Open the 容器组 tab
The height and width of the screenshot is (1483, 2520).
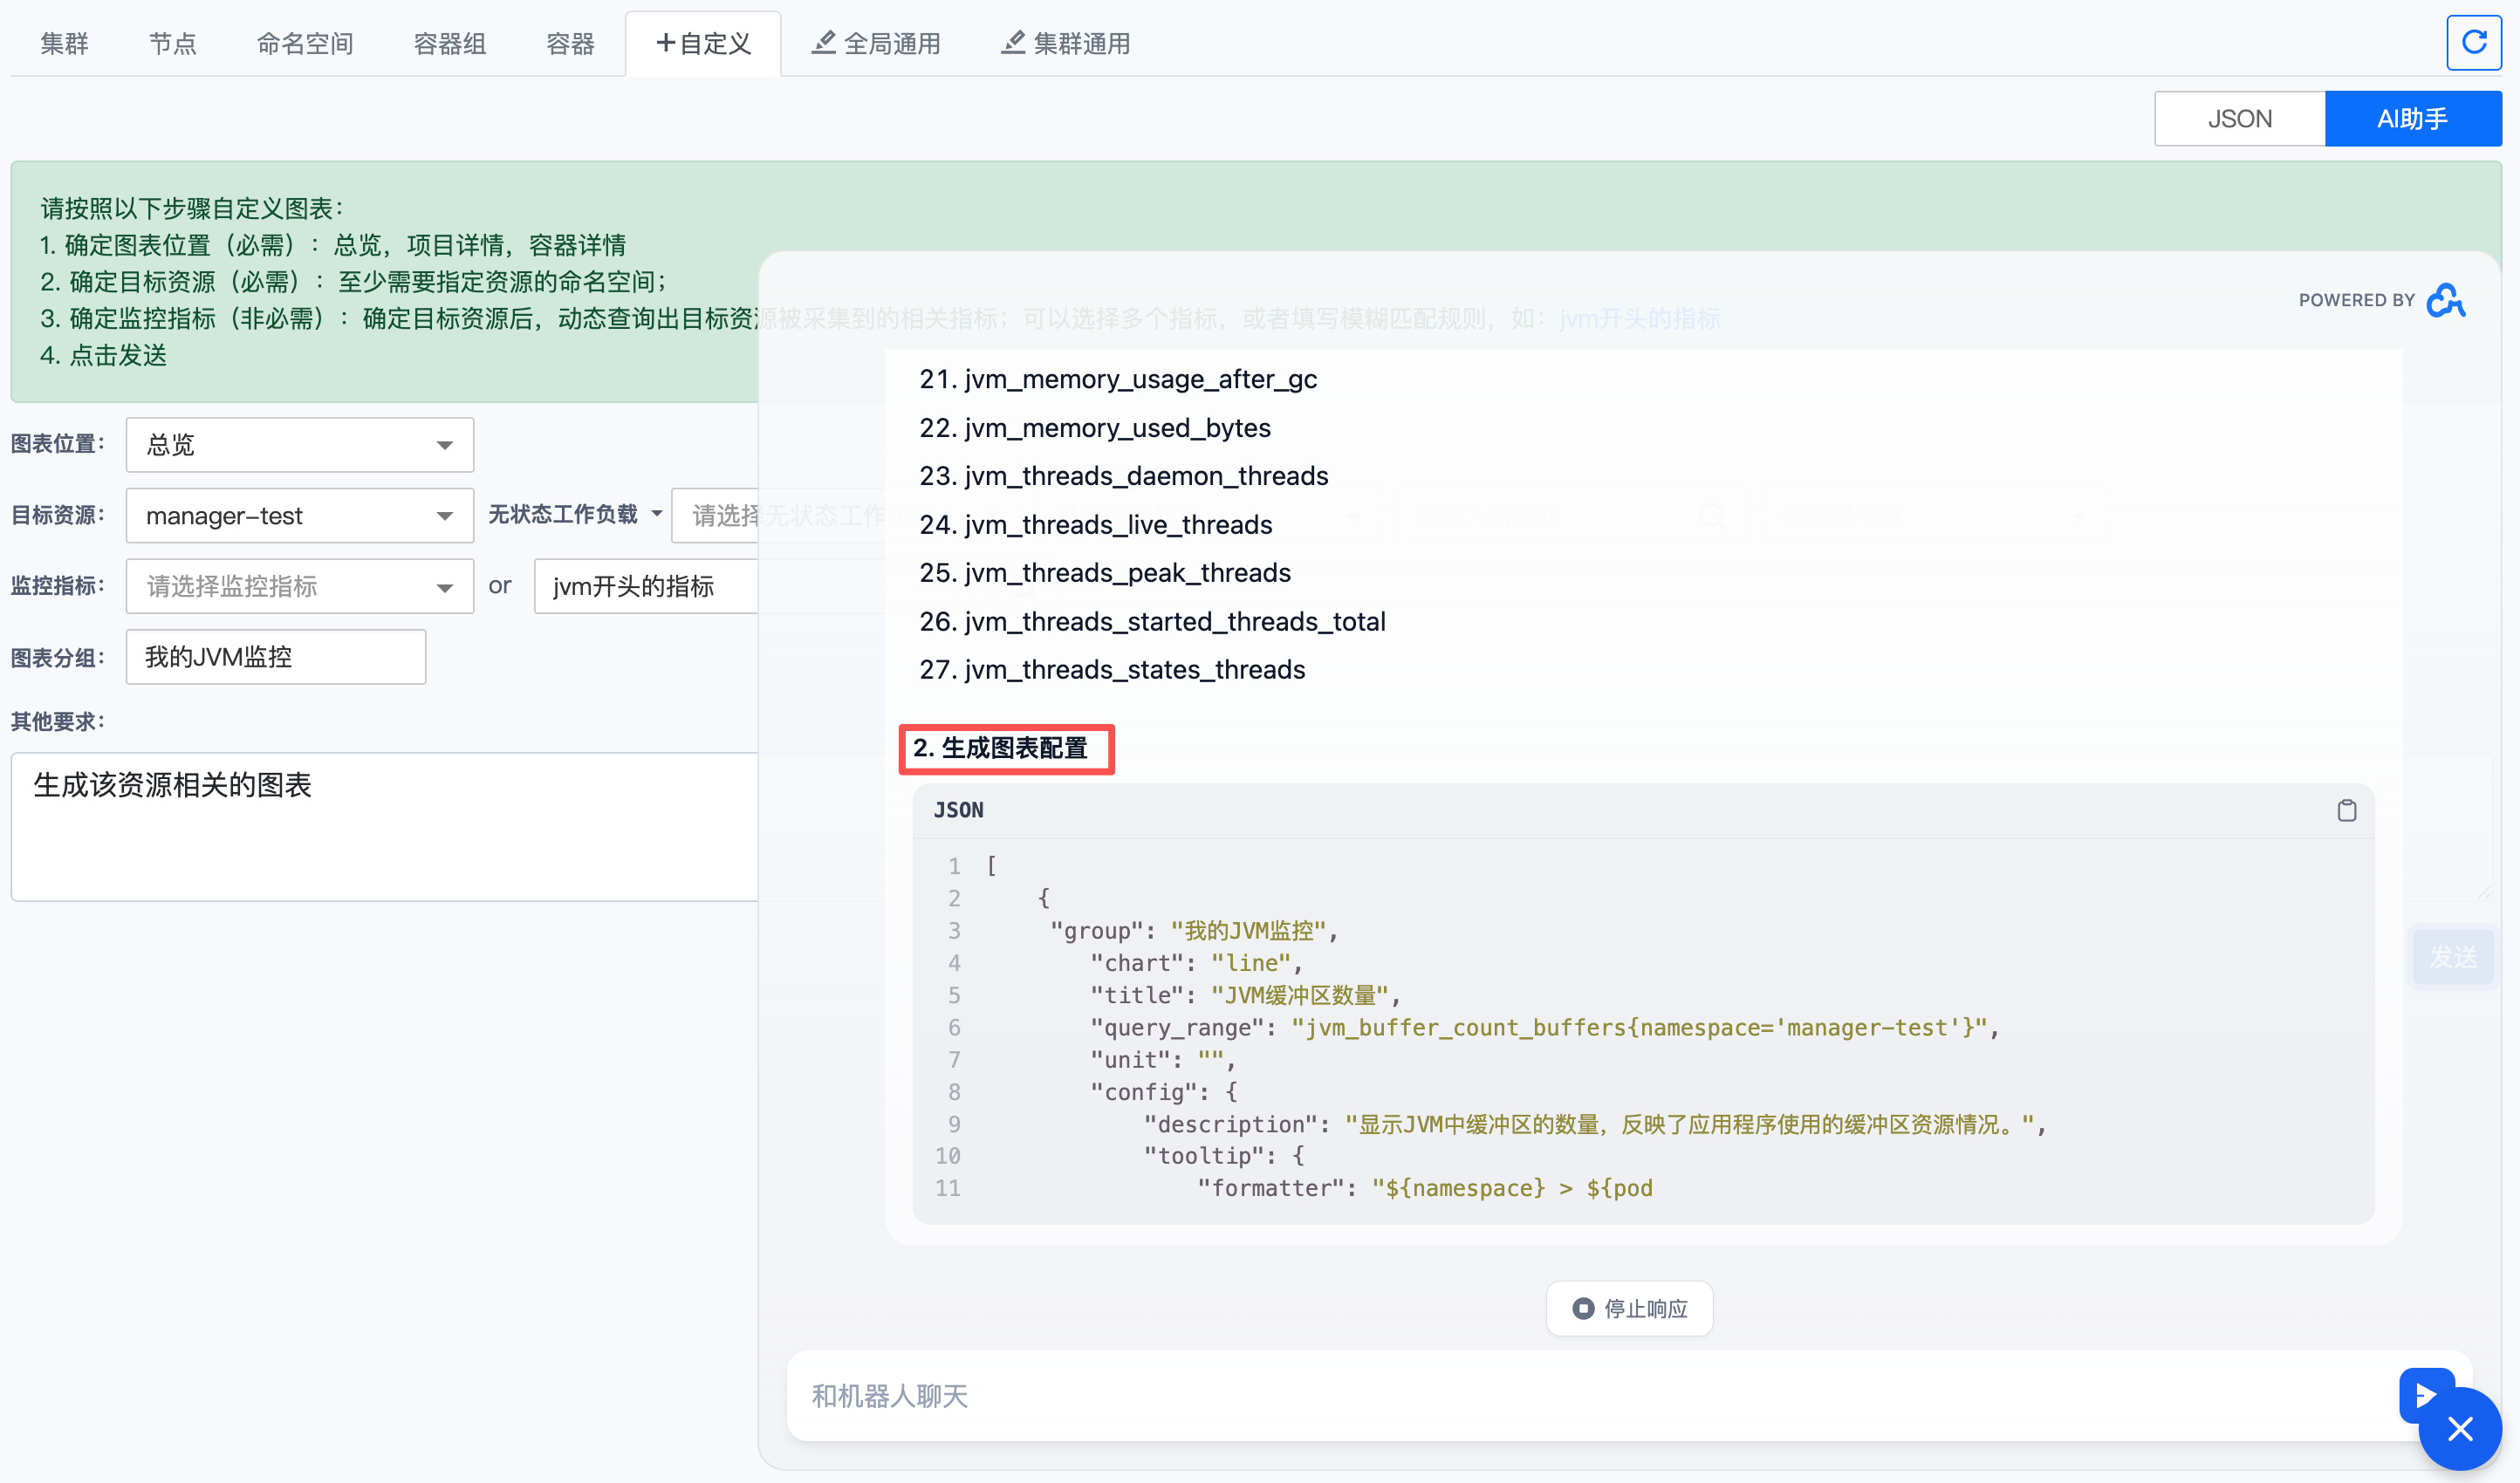(449, 43)
